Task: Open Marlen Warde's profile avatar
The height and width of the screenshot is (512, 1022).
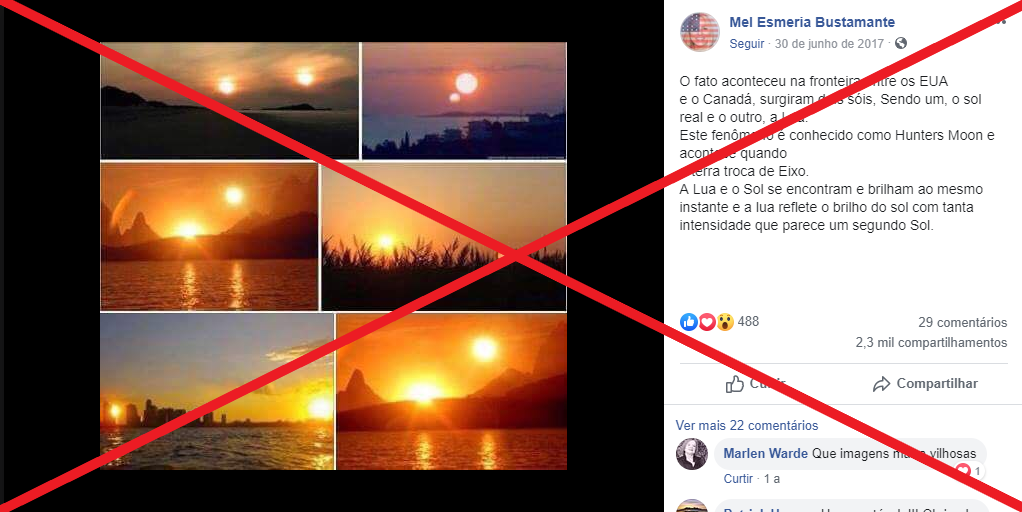Action: (692, 454)
